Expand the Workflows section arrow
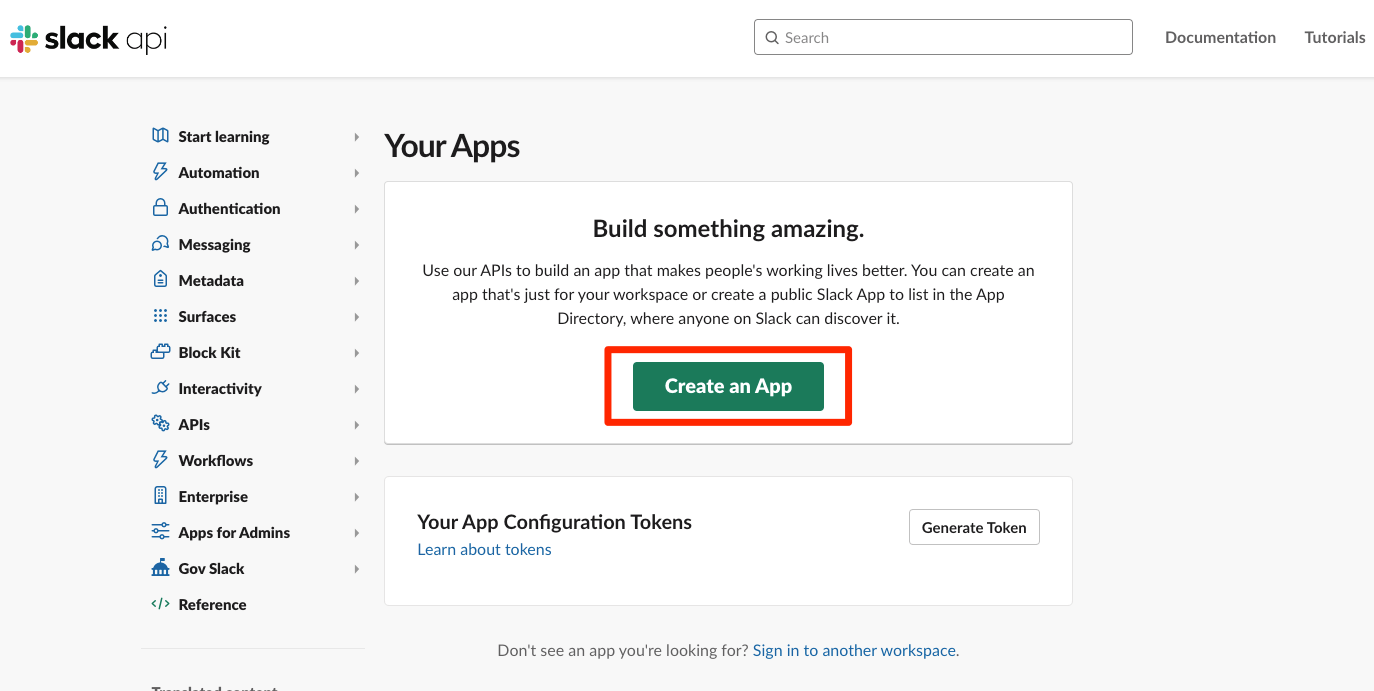The image size is (1374, 691). (x=356, y=461)
